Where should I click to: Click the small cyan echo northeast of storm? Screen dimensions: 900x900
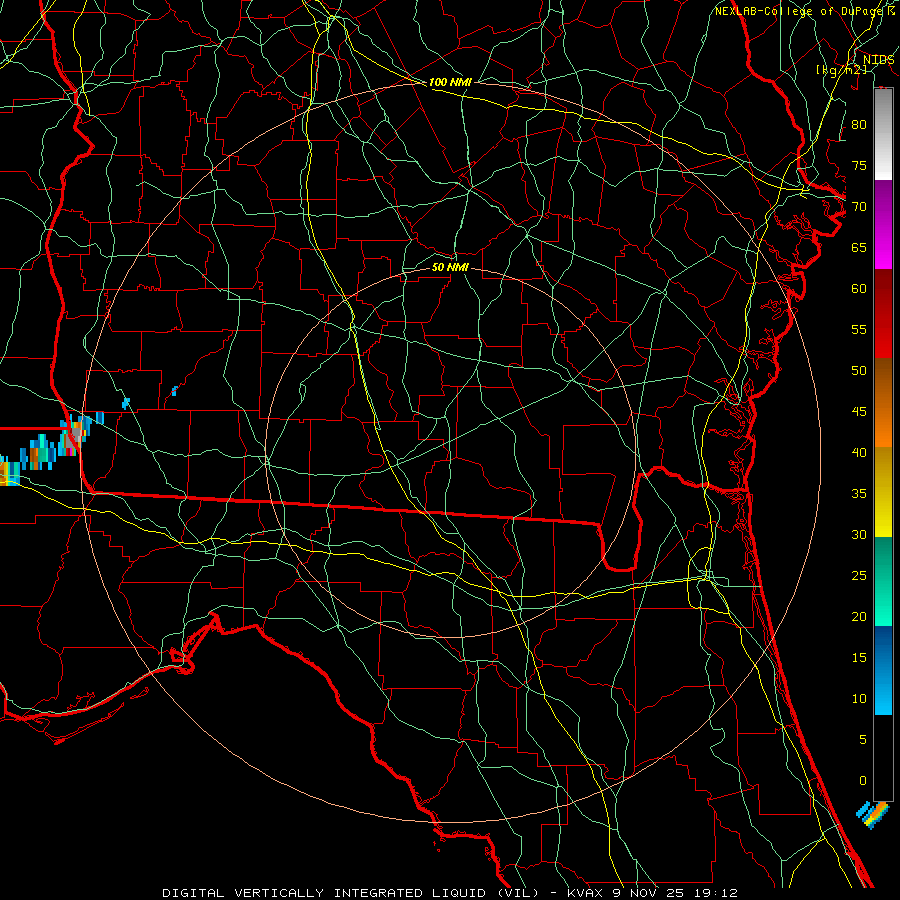[126, 404]
